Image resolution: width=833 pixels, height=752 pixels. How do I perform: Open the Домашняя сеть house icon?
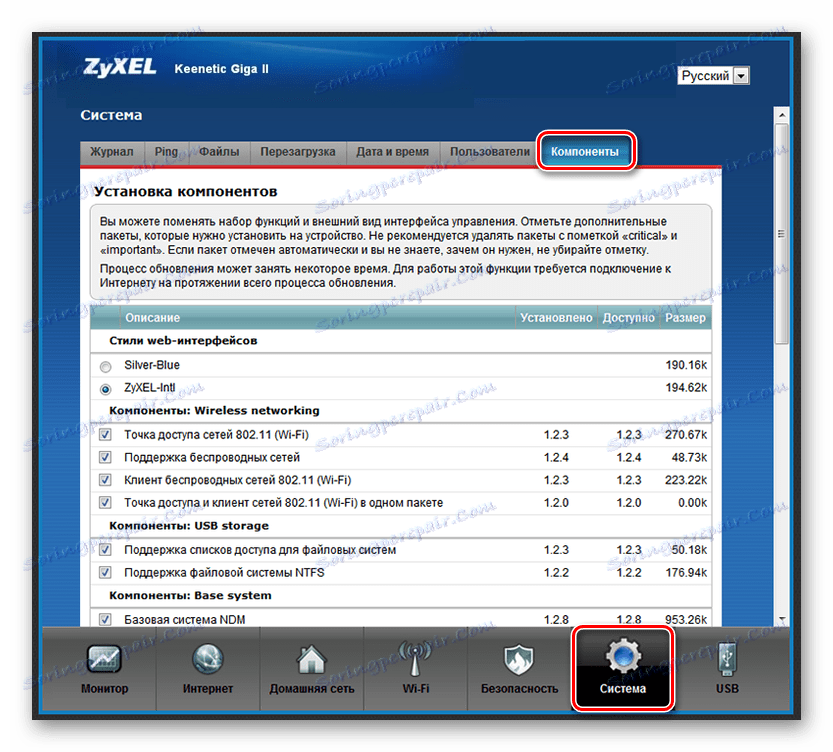point(311,659)
